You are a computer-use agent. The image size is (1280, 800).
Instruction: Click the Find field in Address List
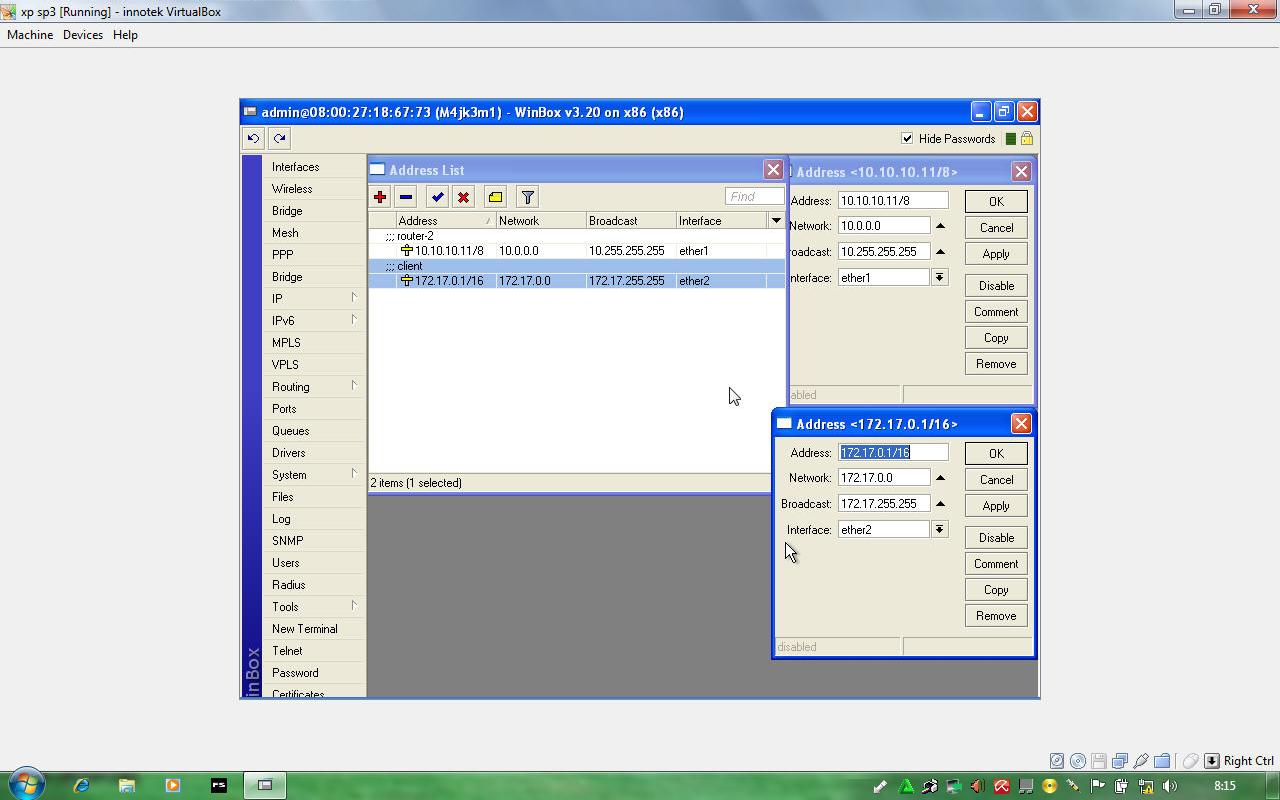pos(754,196)
